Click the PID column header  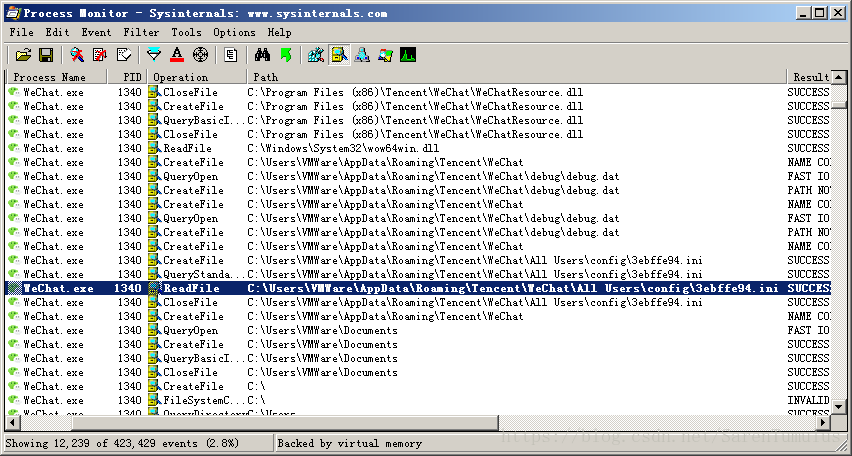click(127, 77)
